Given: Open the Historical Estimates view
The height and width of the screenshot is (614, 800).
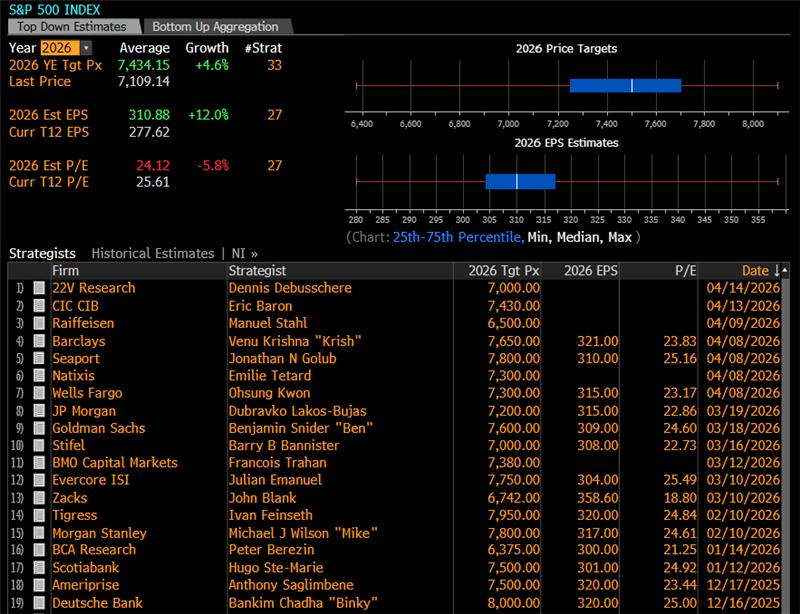Looking at the screenshot, I should click(152, 253).
